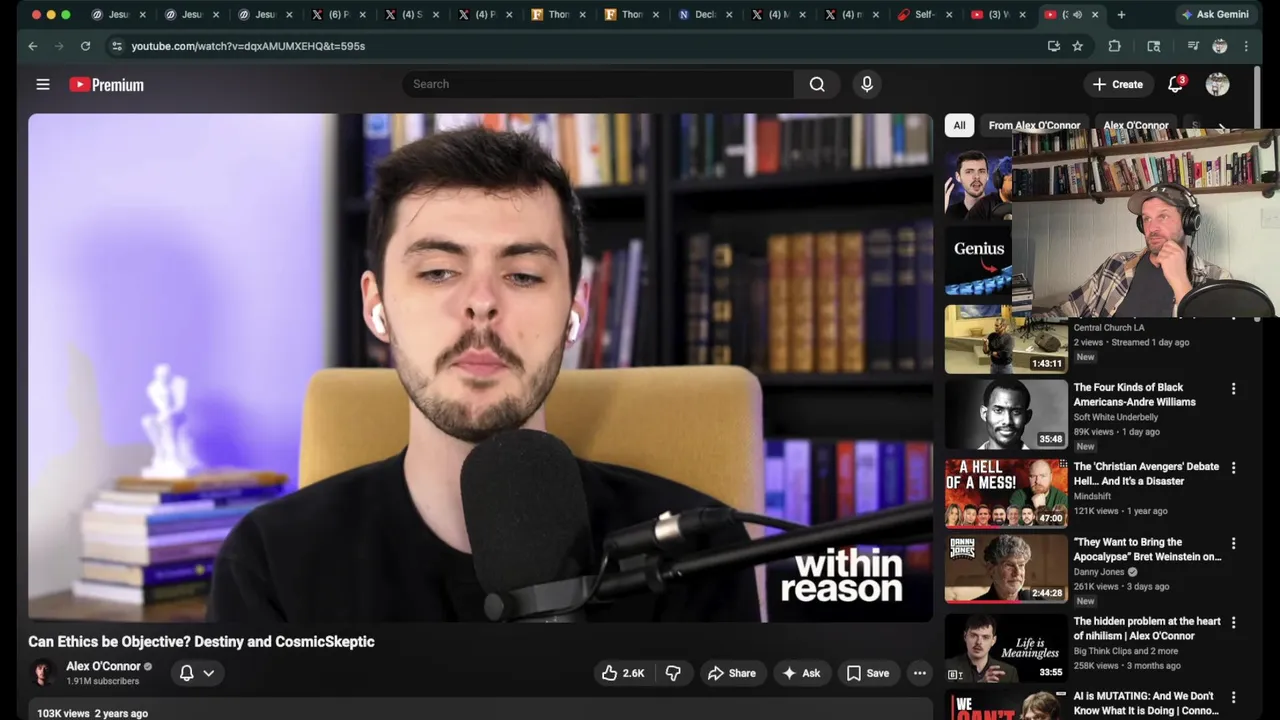Viewport: 1280px width, 720px height.
Task: Reload the YouTube page
Action: (x=85, y=46)
